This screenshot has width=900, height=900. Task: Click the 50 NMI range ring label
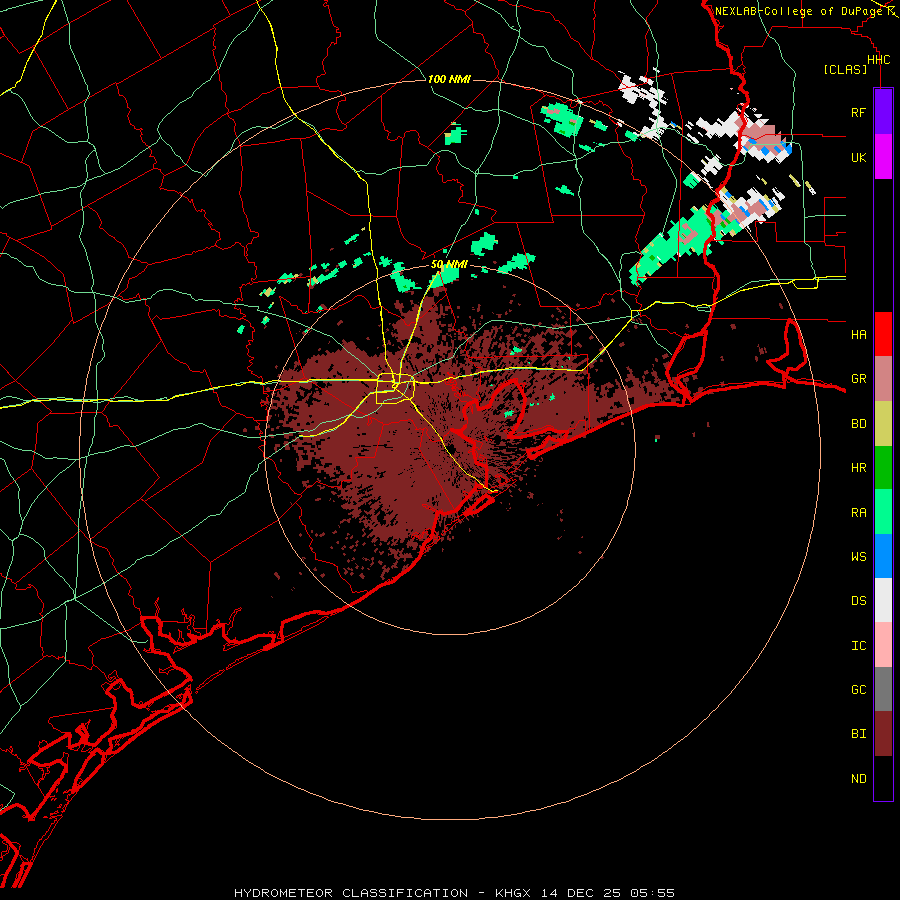[449, 264]
